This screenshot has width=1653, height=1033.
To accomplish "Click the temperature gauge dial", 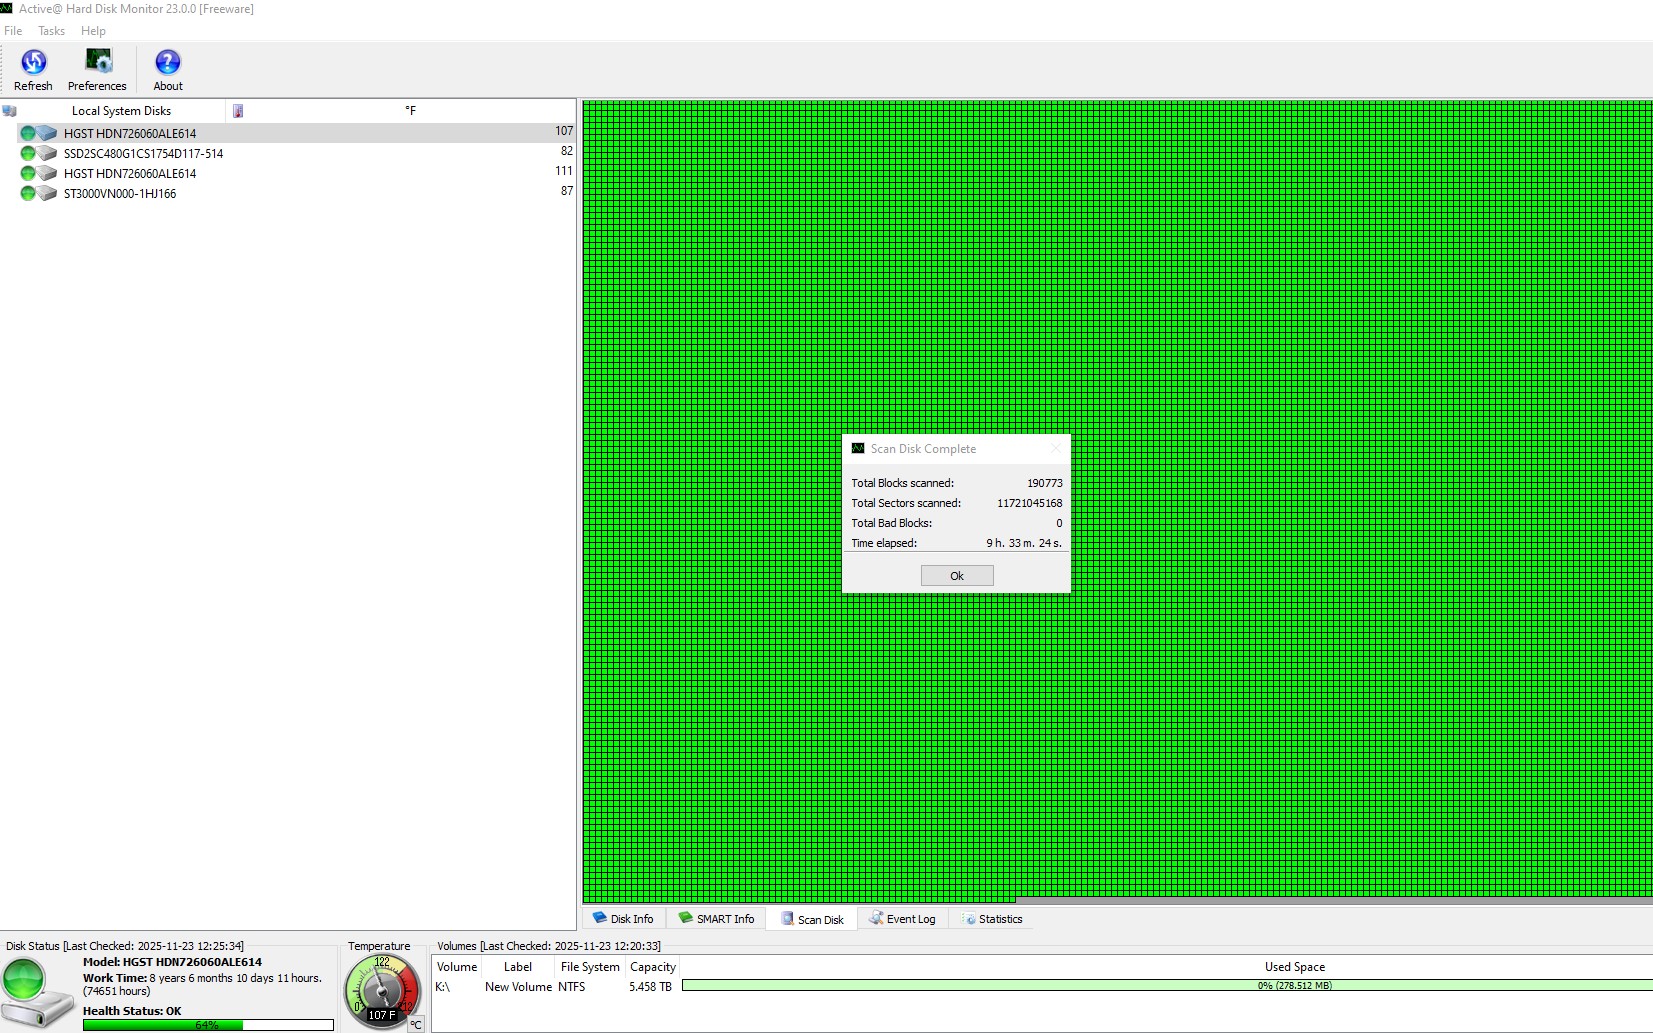I will [381, 990].
